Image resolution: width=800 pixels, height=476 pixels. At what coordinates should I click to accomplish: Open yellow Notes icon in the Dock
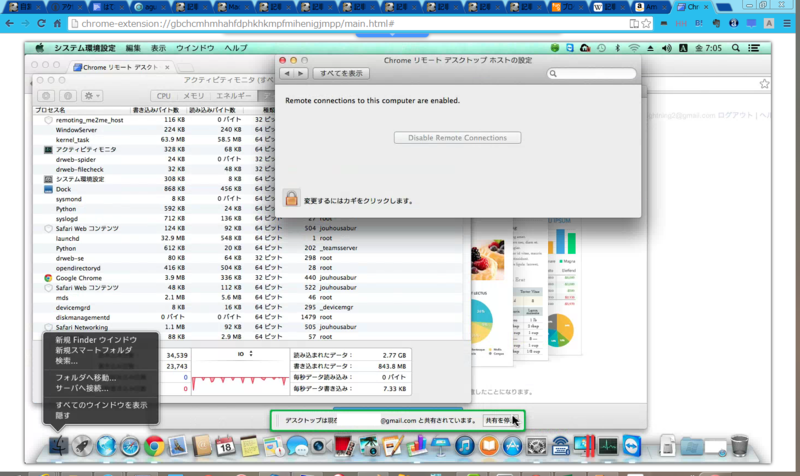coord(249,446)
